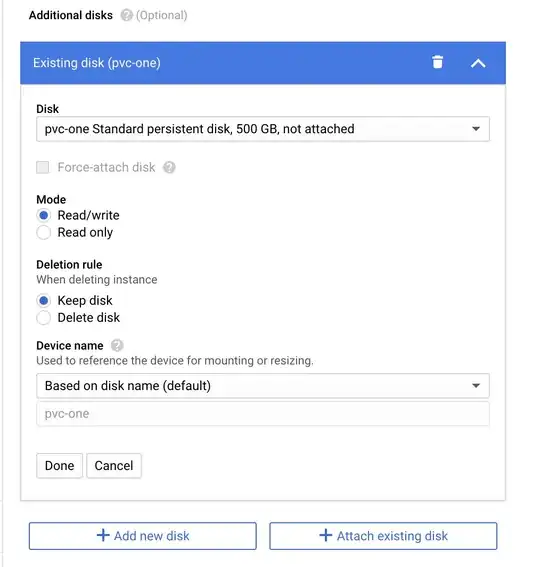Open help icon next to Additional disks
The height and width of the screenshot is (567, 540).
coord(126,15)
